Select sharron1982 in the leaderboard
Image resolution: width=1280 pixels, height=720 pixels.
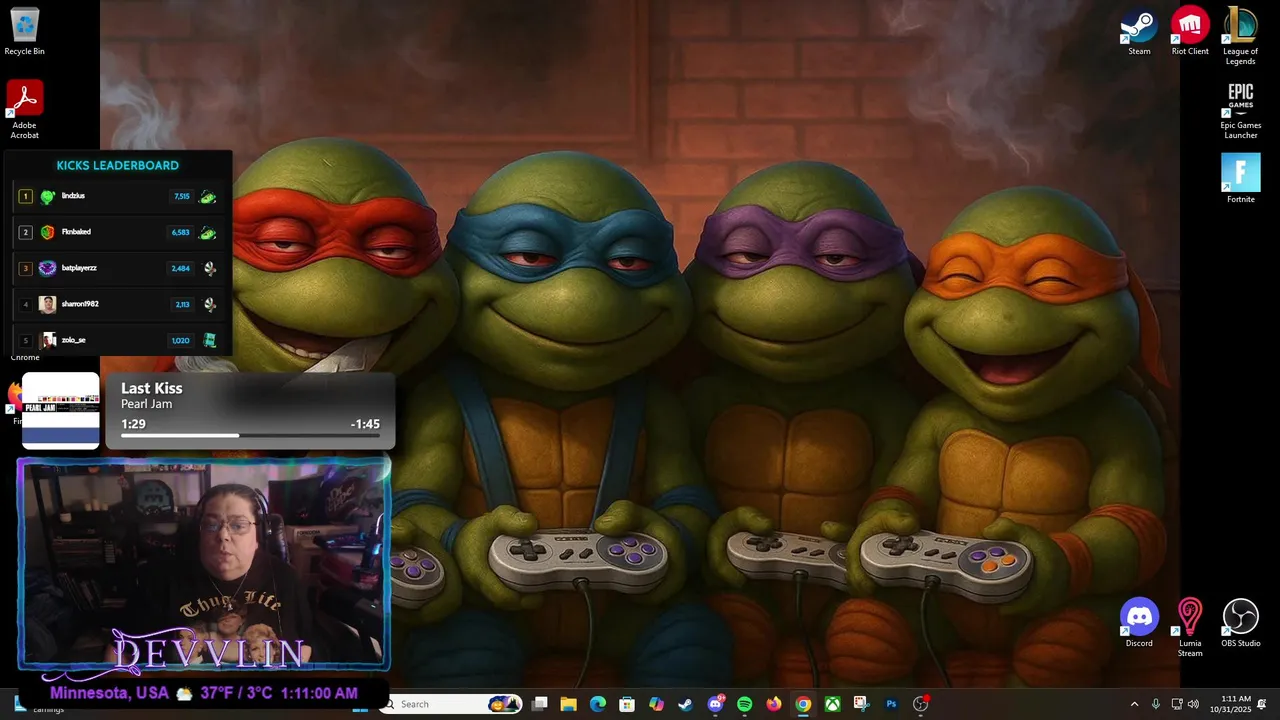(x=80, y=304)
